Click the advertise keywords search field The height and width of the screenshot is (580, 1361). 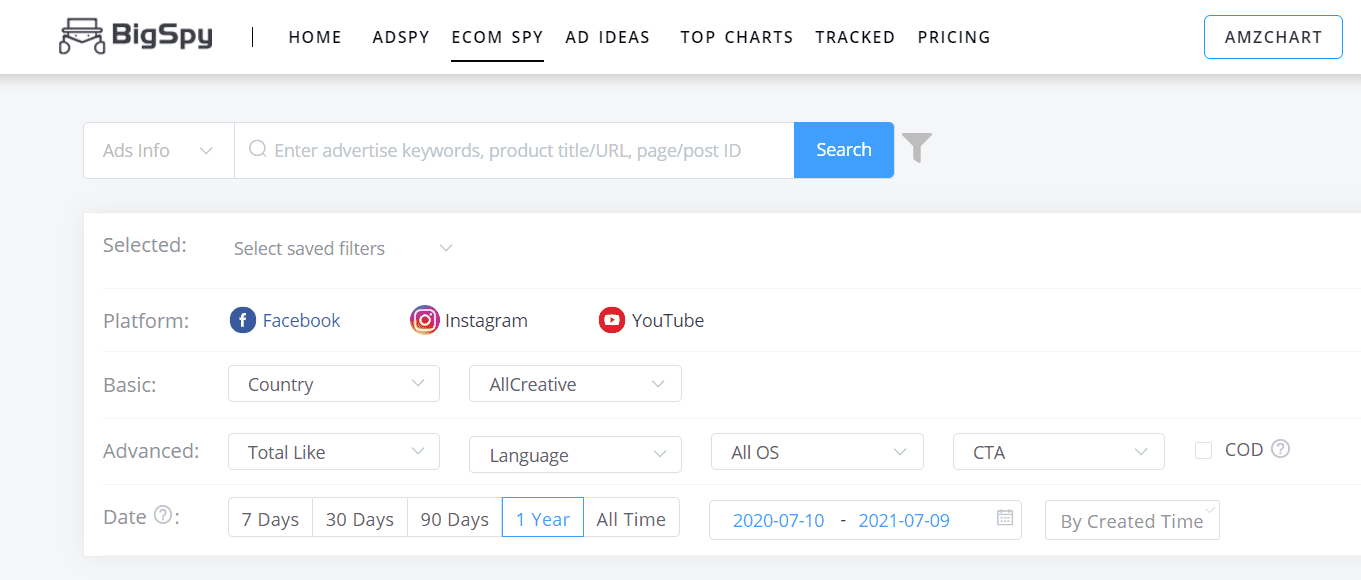pyautogui.click(x=514, y=150)
